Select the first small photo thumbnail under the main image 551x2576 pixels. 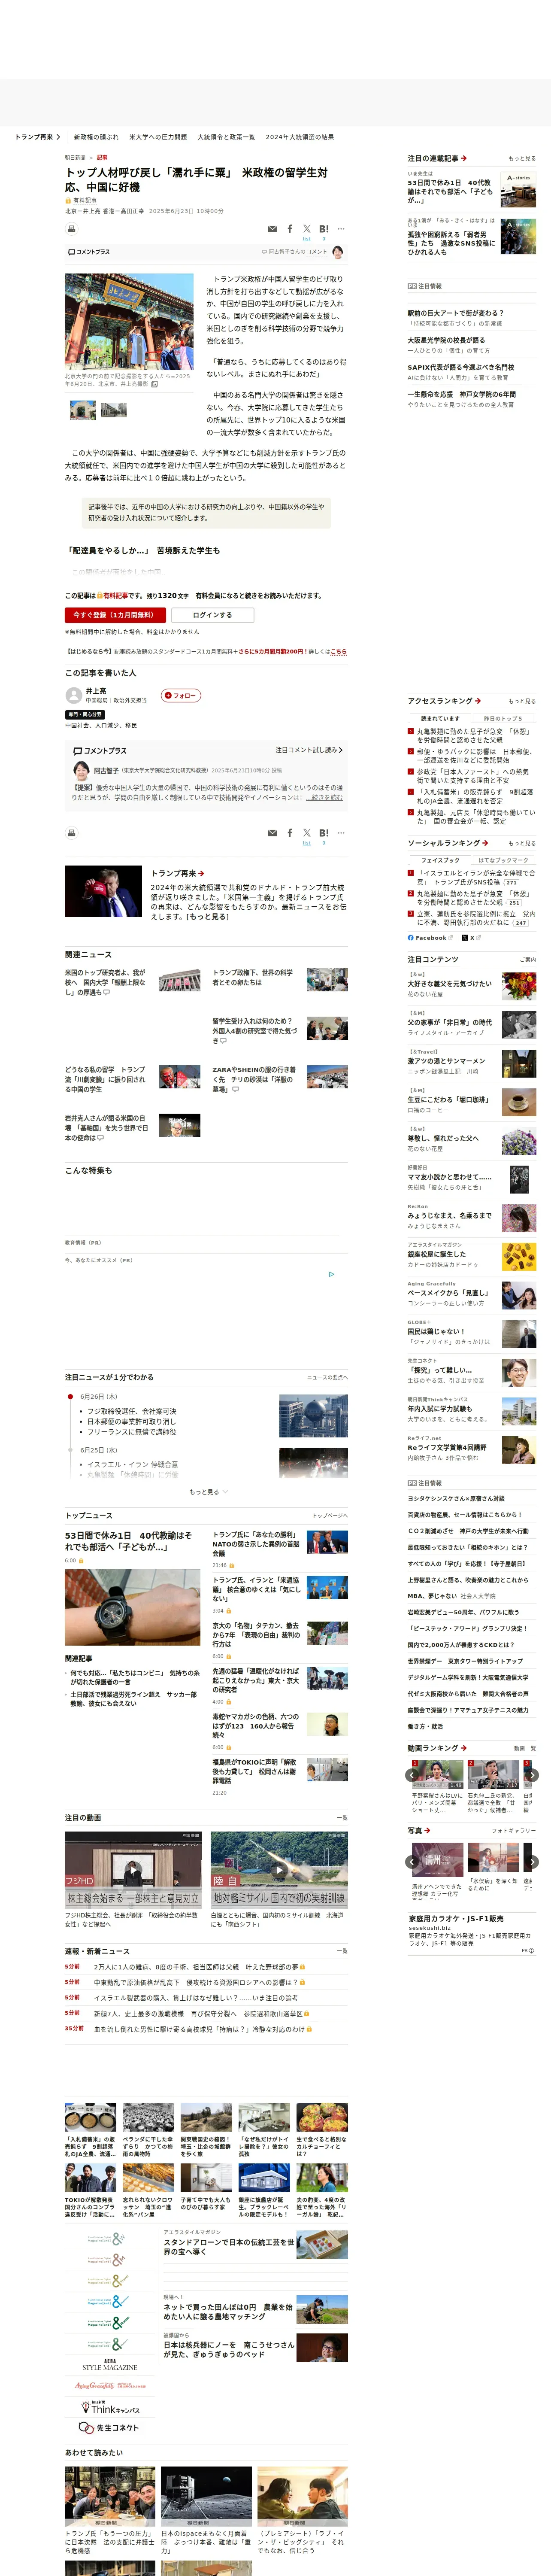(83, 409)
